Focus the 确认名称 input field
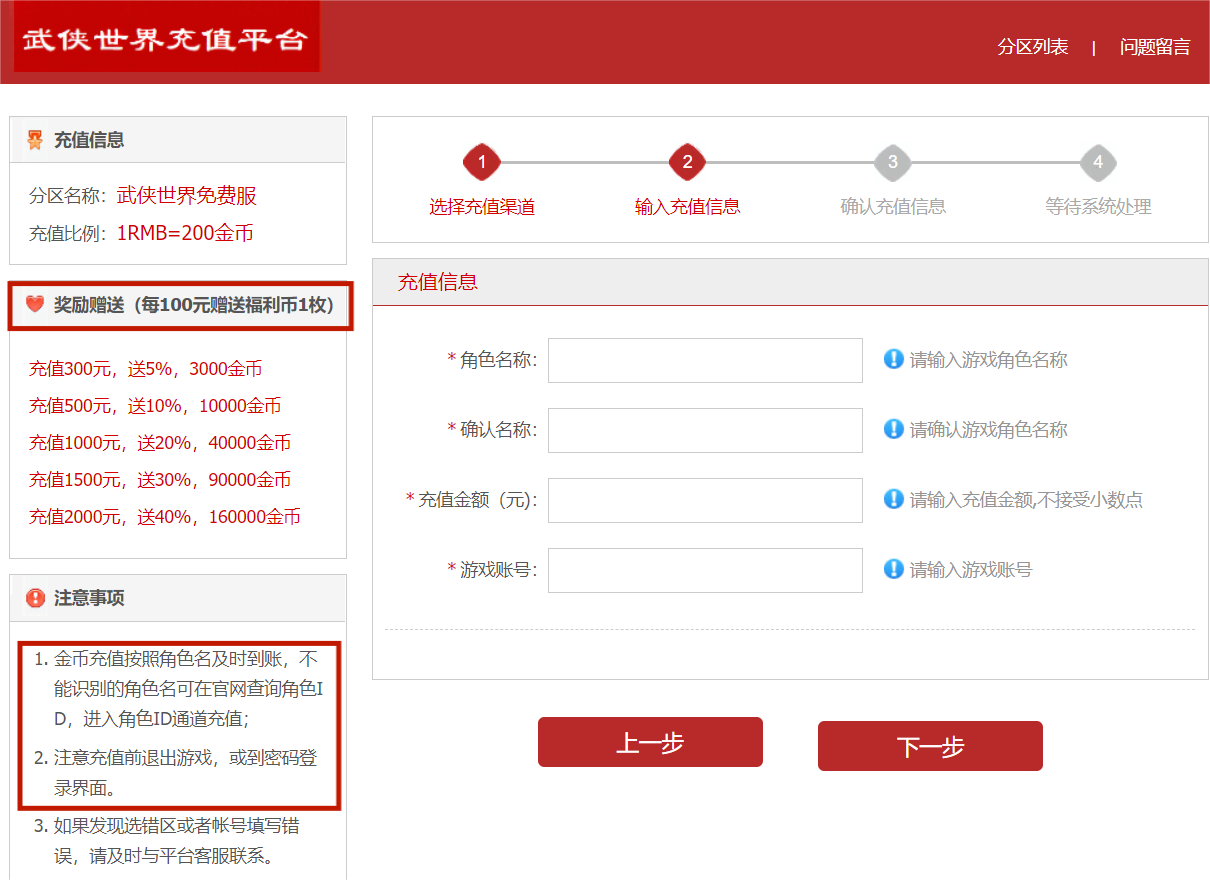This screenshot has height=880, width=1210. pos(705,430)
